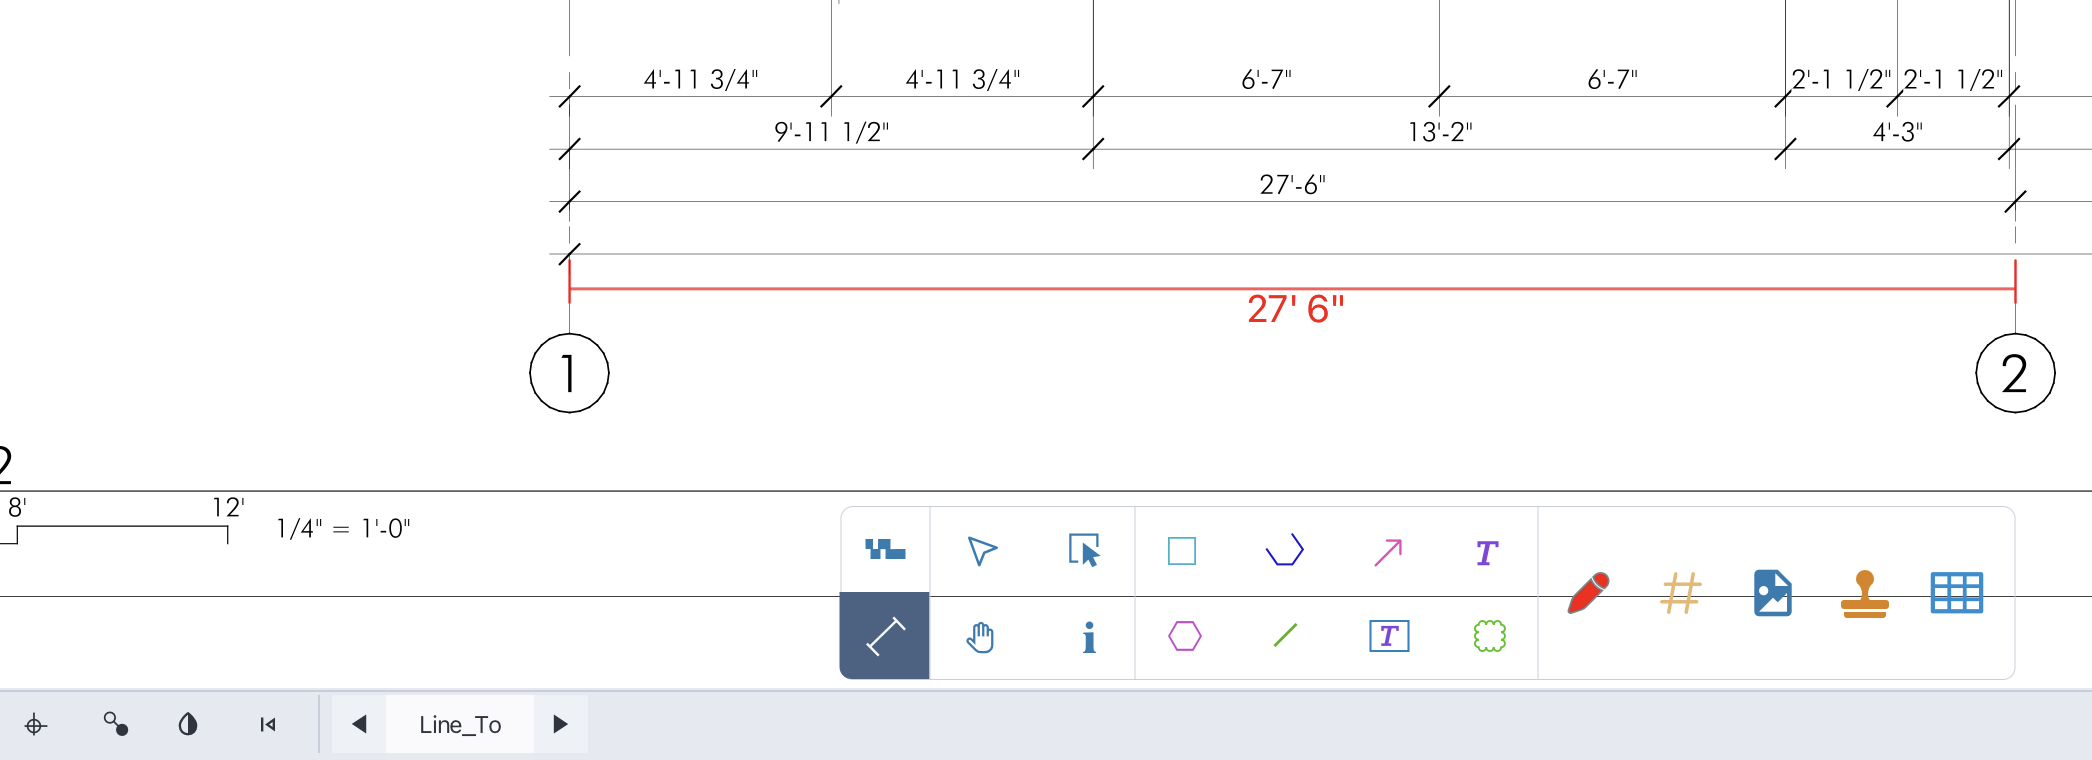Select the red 27' 6" measurement label
This screenshot has width=2092, height=760.
pyautogui.click(x=1296, y=309)
